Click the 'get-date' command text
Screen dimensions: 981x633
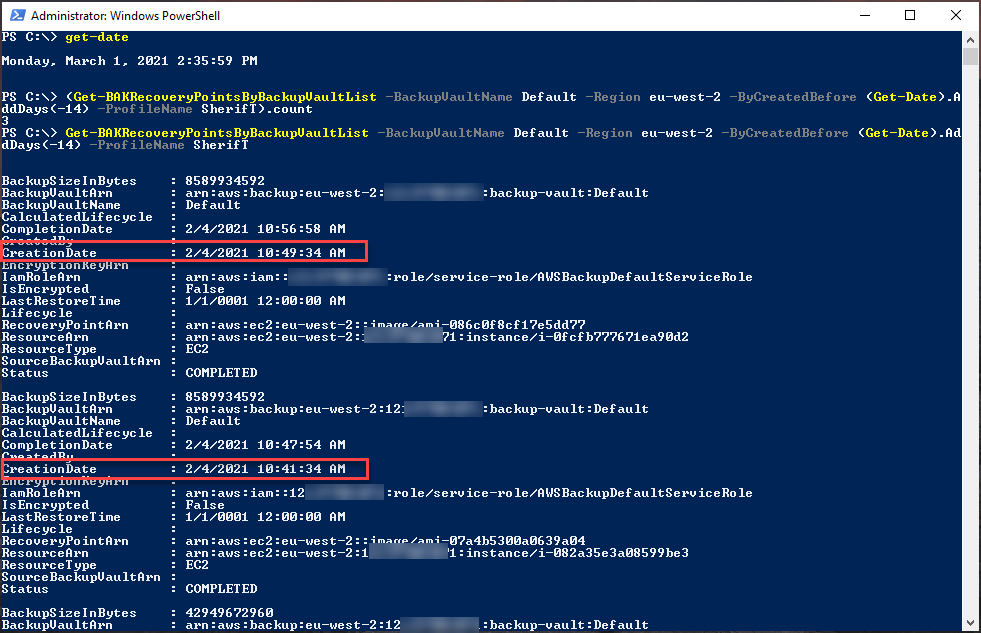click(97, 37)
